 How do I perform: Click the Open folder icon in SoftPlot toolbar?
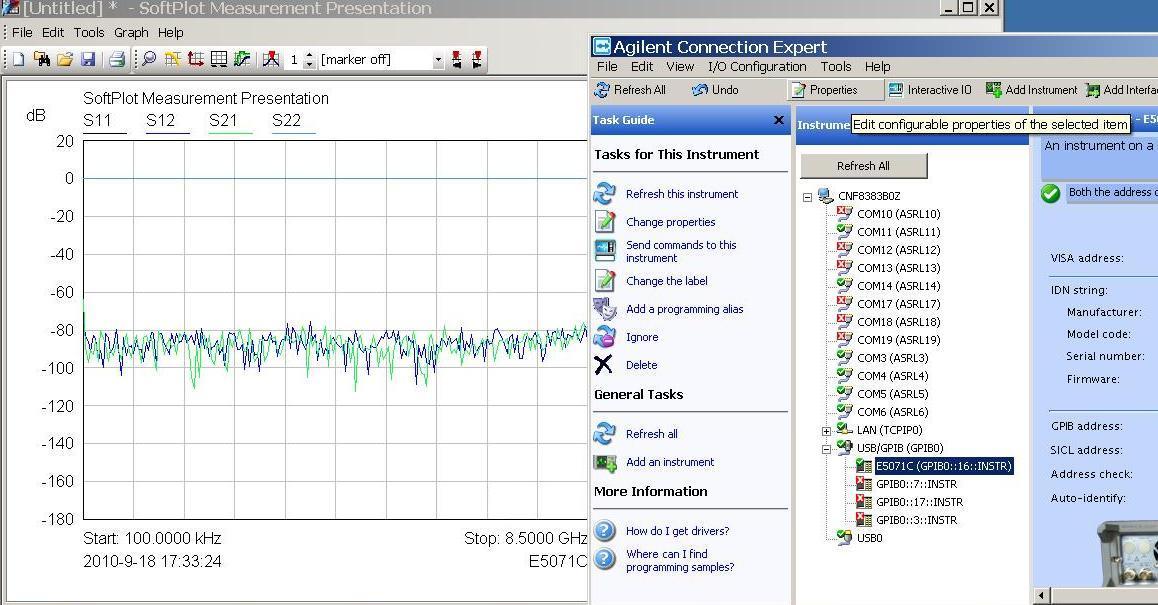pyautogui.click(x=65, y=60)
